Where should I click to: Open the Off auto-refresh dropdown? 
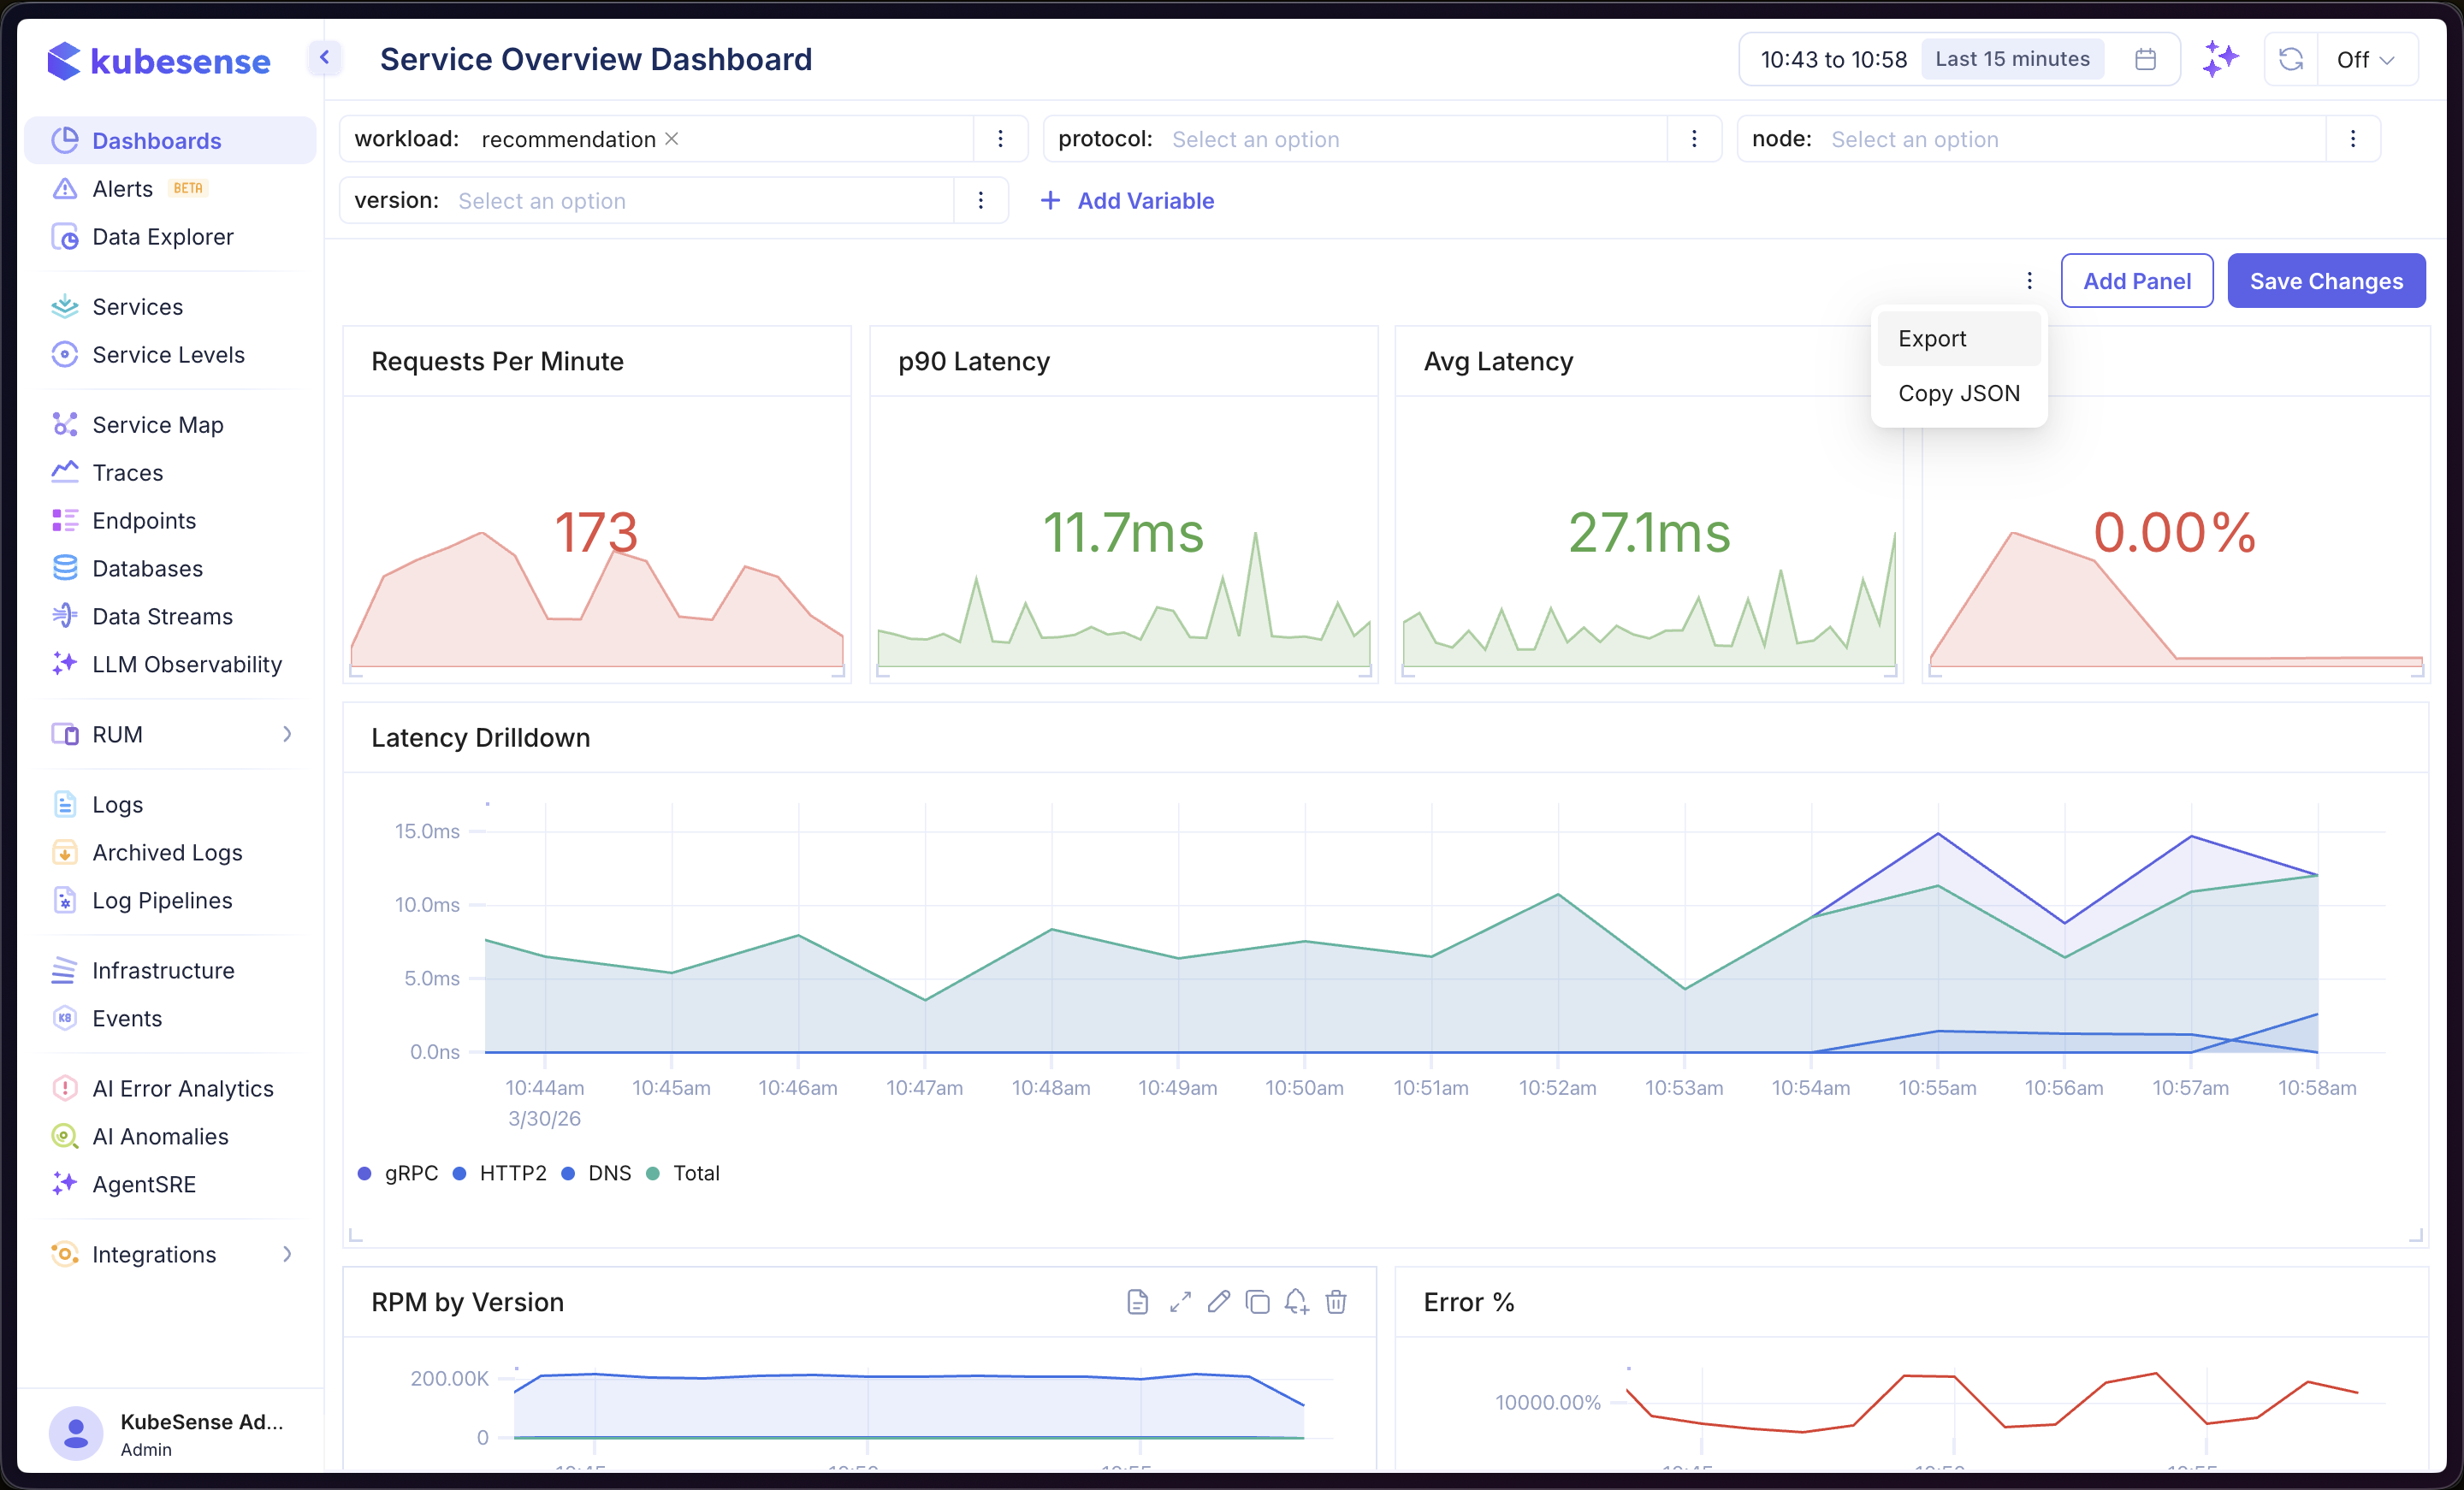point(2366,59)
